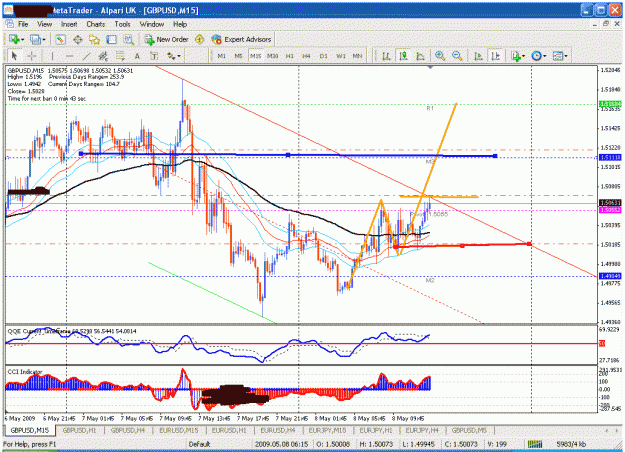This screenshot has width=625, height=452.
Task: Launch MetaEditor yellow diamond icon
Action: tap(199, 39)
